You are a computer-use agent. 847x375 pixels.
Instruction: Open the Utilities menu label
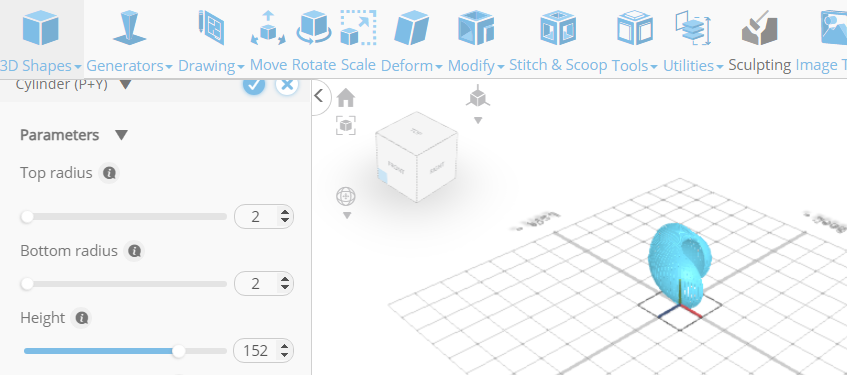pyautogui.click(x=693, y=66)
